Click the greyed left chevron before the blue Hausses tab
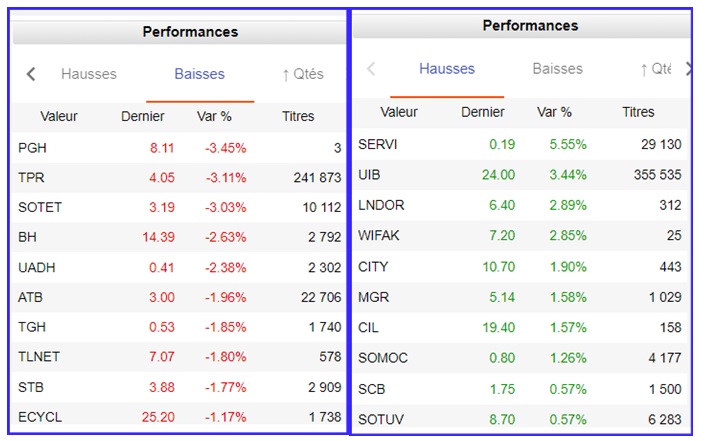The image size is (706, 441). click(x=372, y=69)
